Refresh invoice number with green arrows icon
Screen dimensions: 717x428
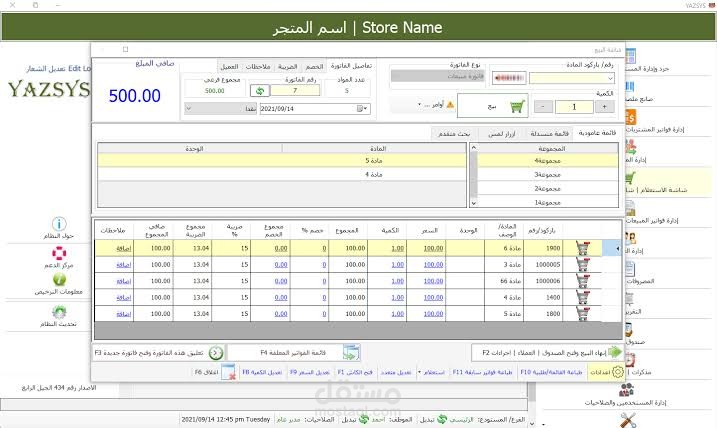point(260,91)
